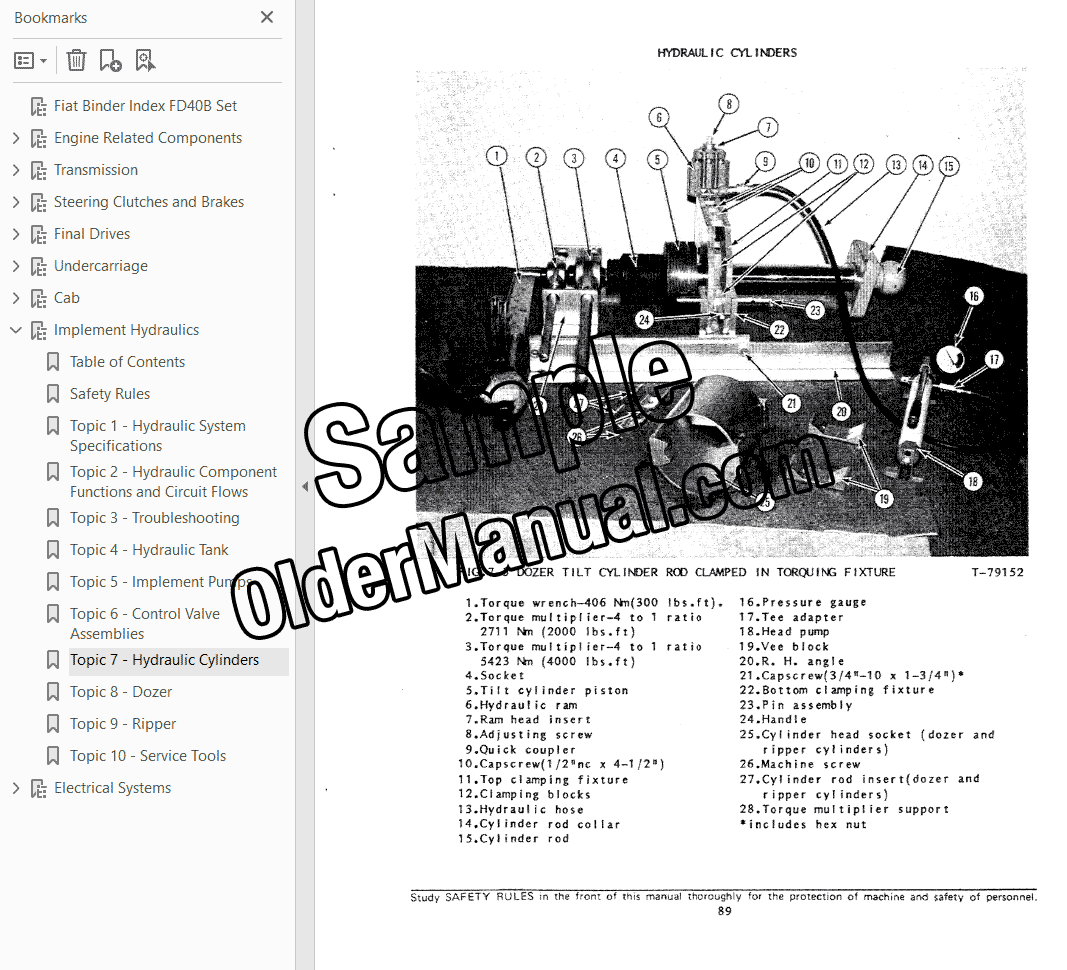Screen dimensions: 1067x970
Task: Collapse the Implement Hydraulics section
Action: 16,330
